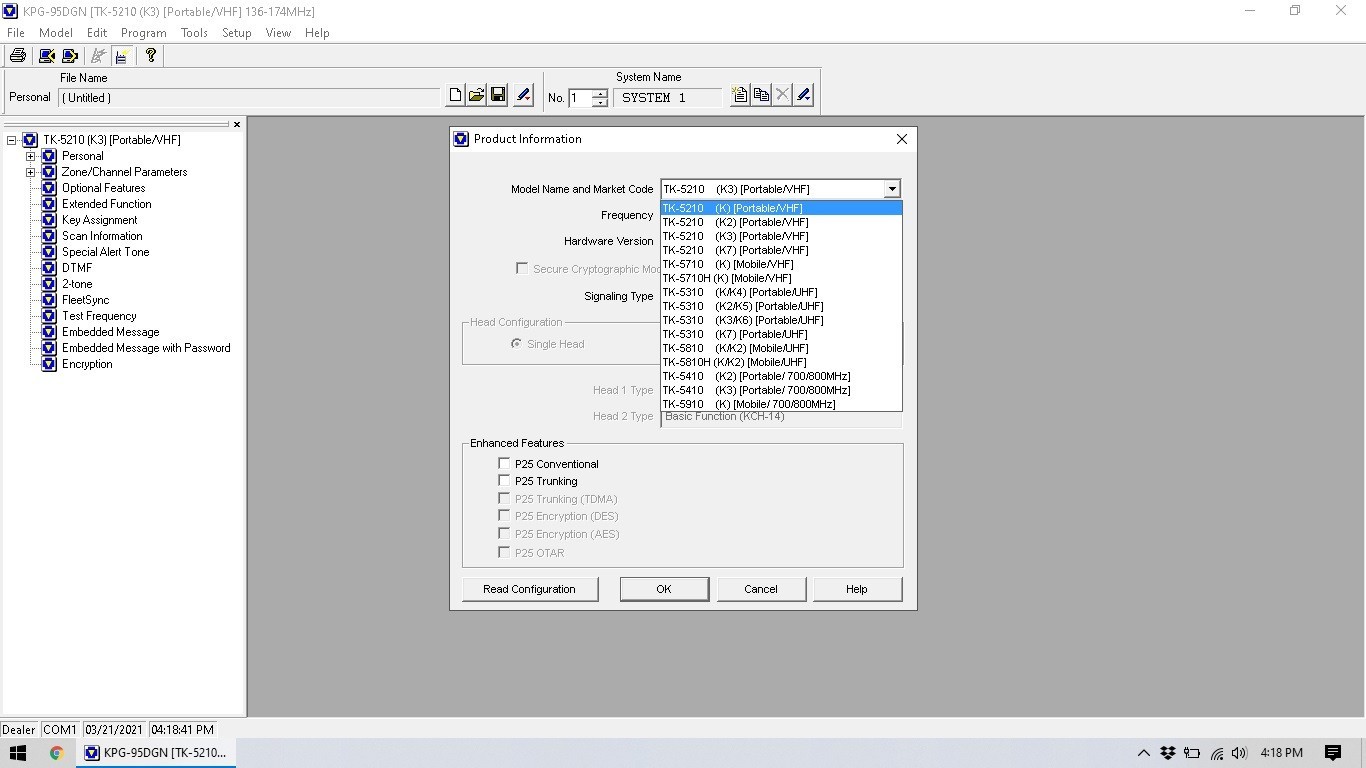Viewport: 1366px width, 768px height.
Task: Choose TK-5310 (K7) [Portable/UHF] option
Action: [781, 334]
